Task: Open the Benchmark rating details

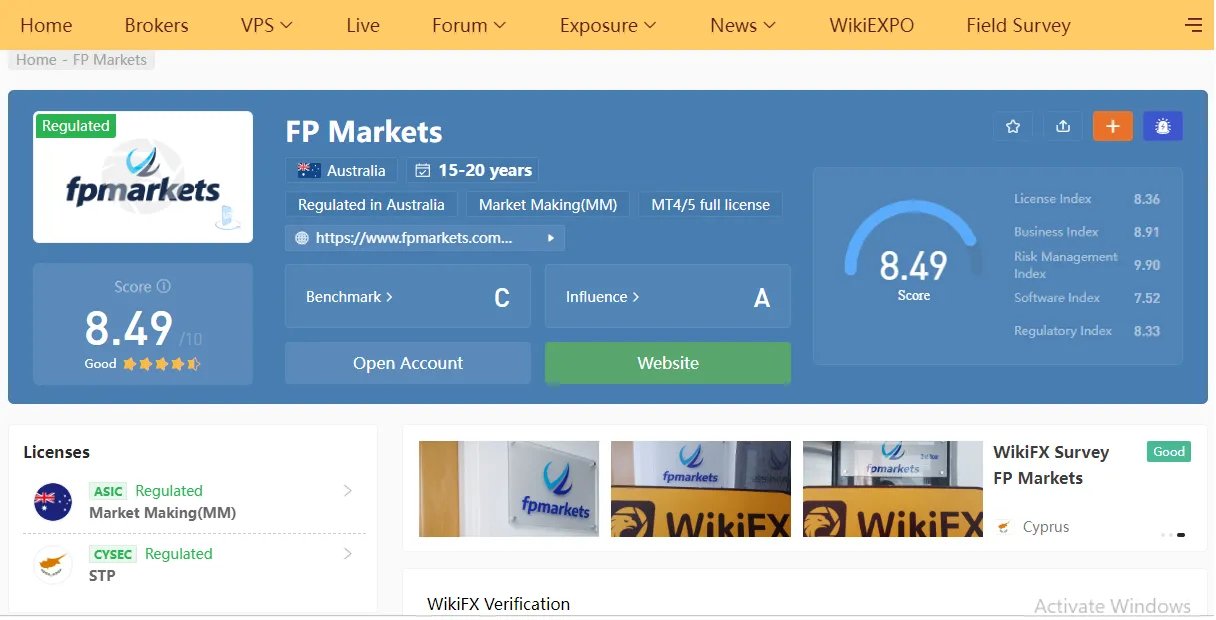Action: point(408,296)
